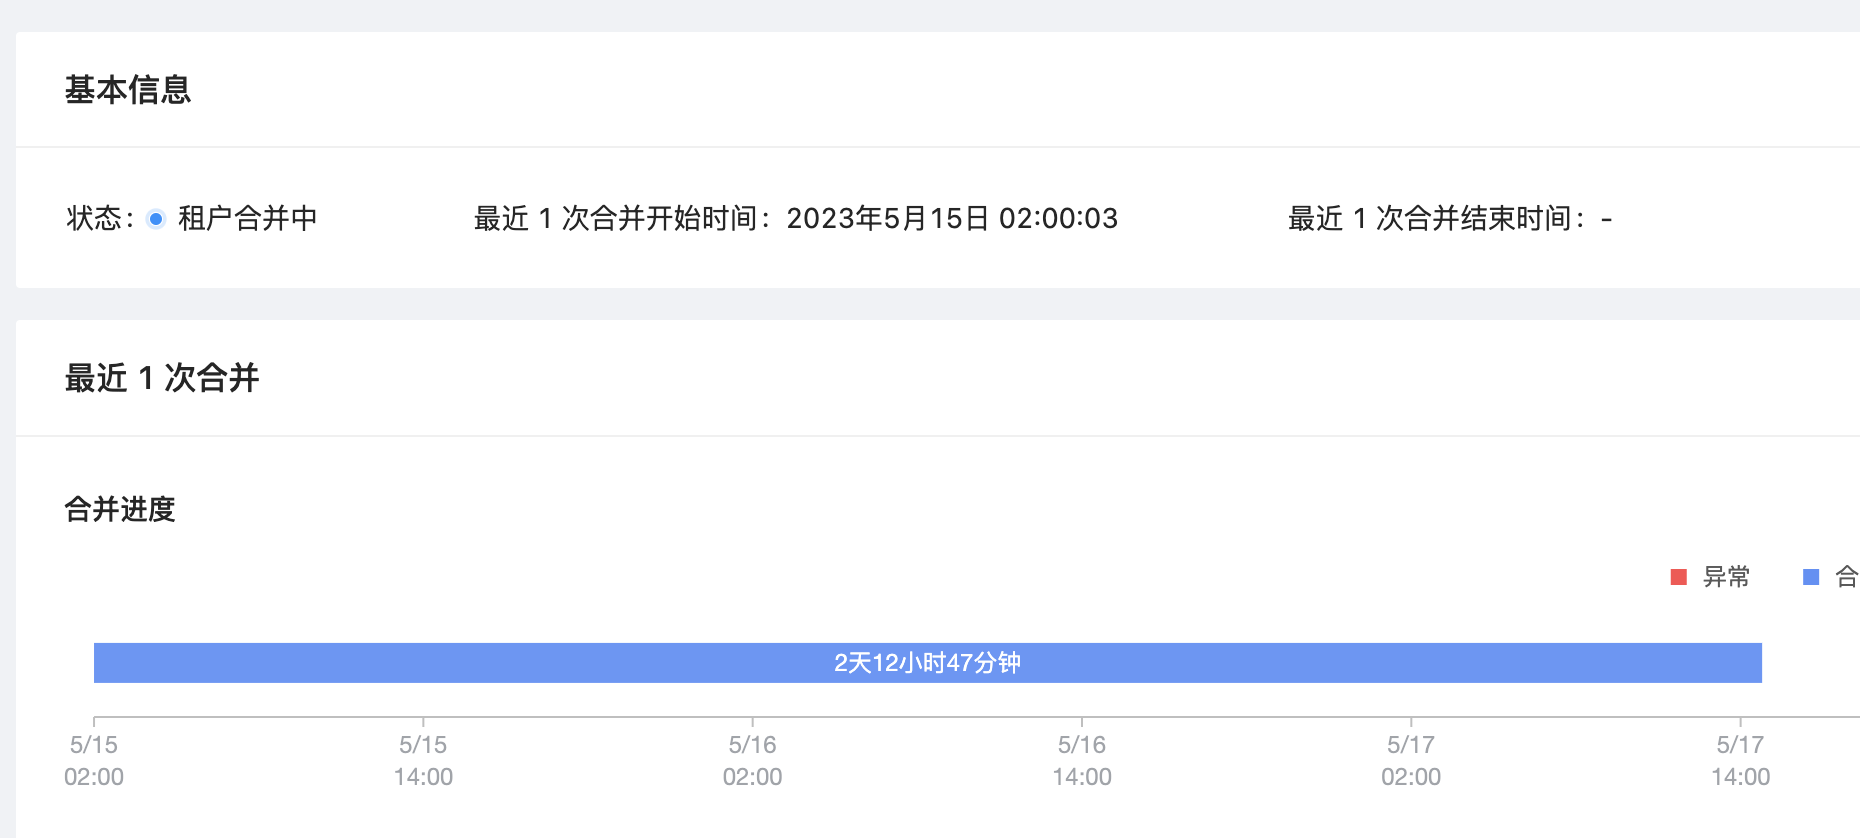This screenshot has height=838, width=1860.
Task: Click the 5/16 02:00 axis tick
Action: point(753,761)
